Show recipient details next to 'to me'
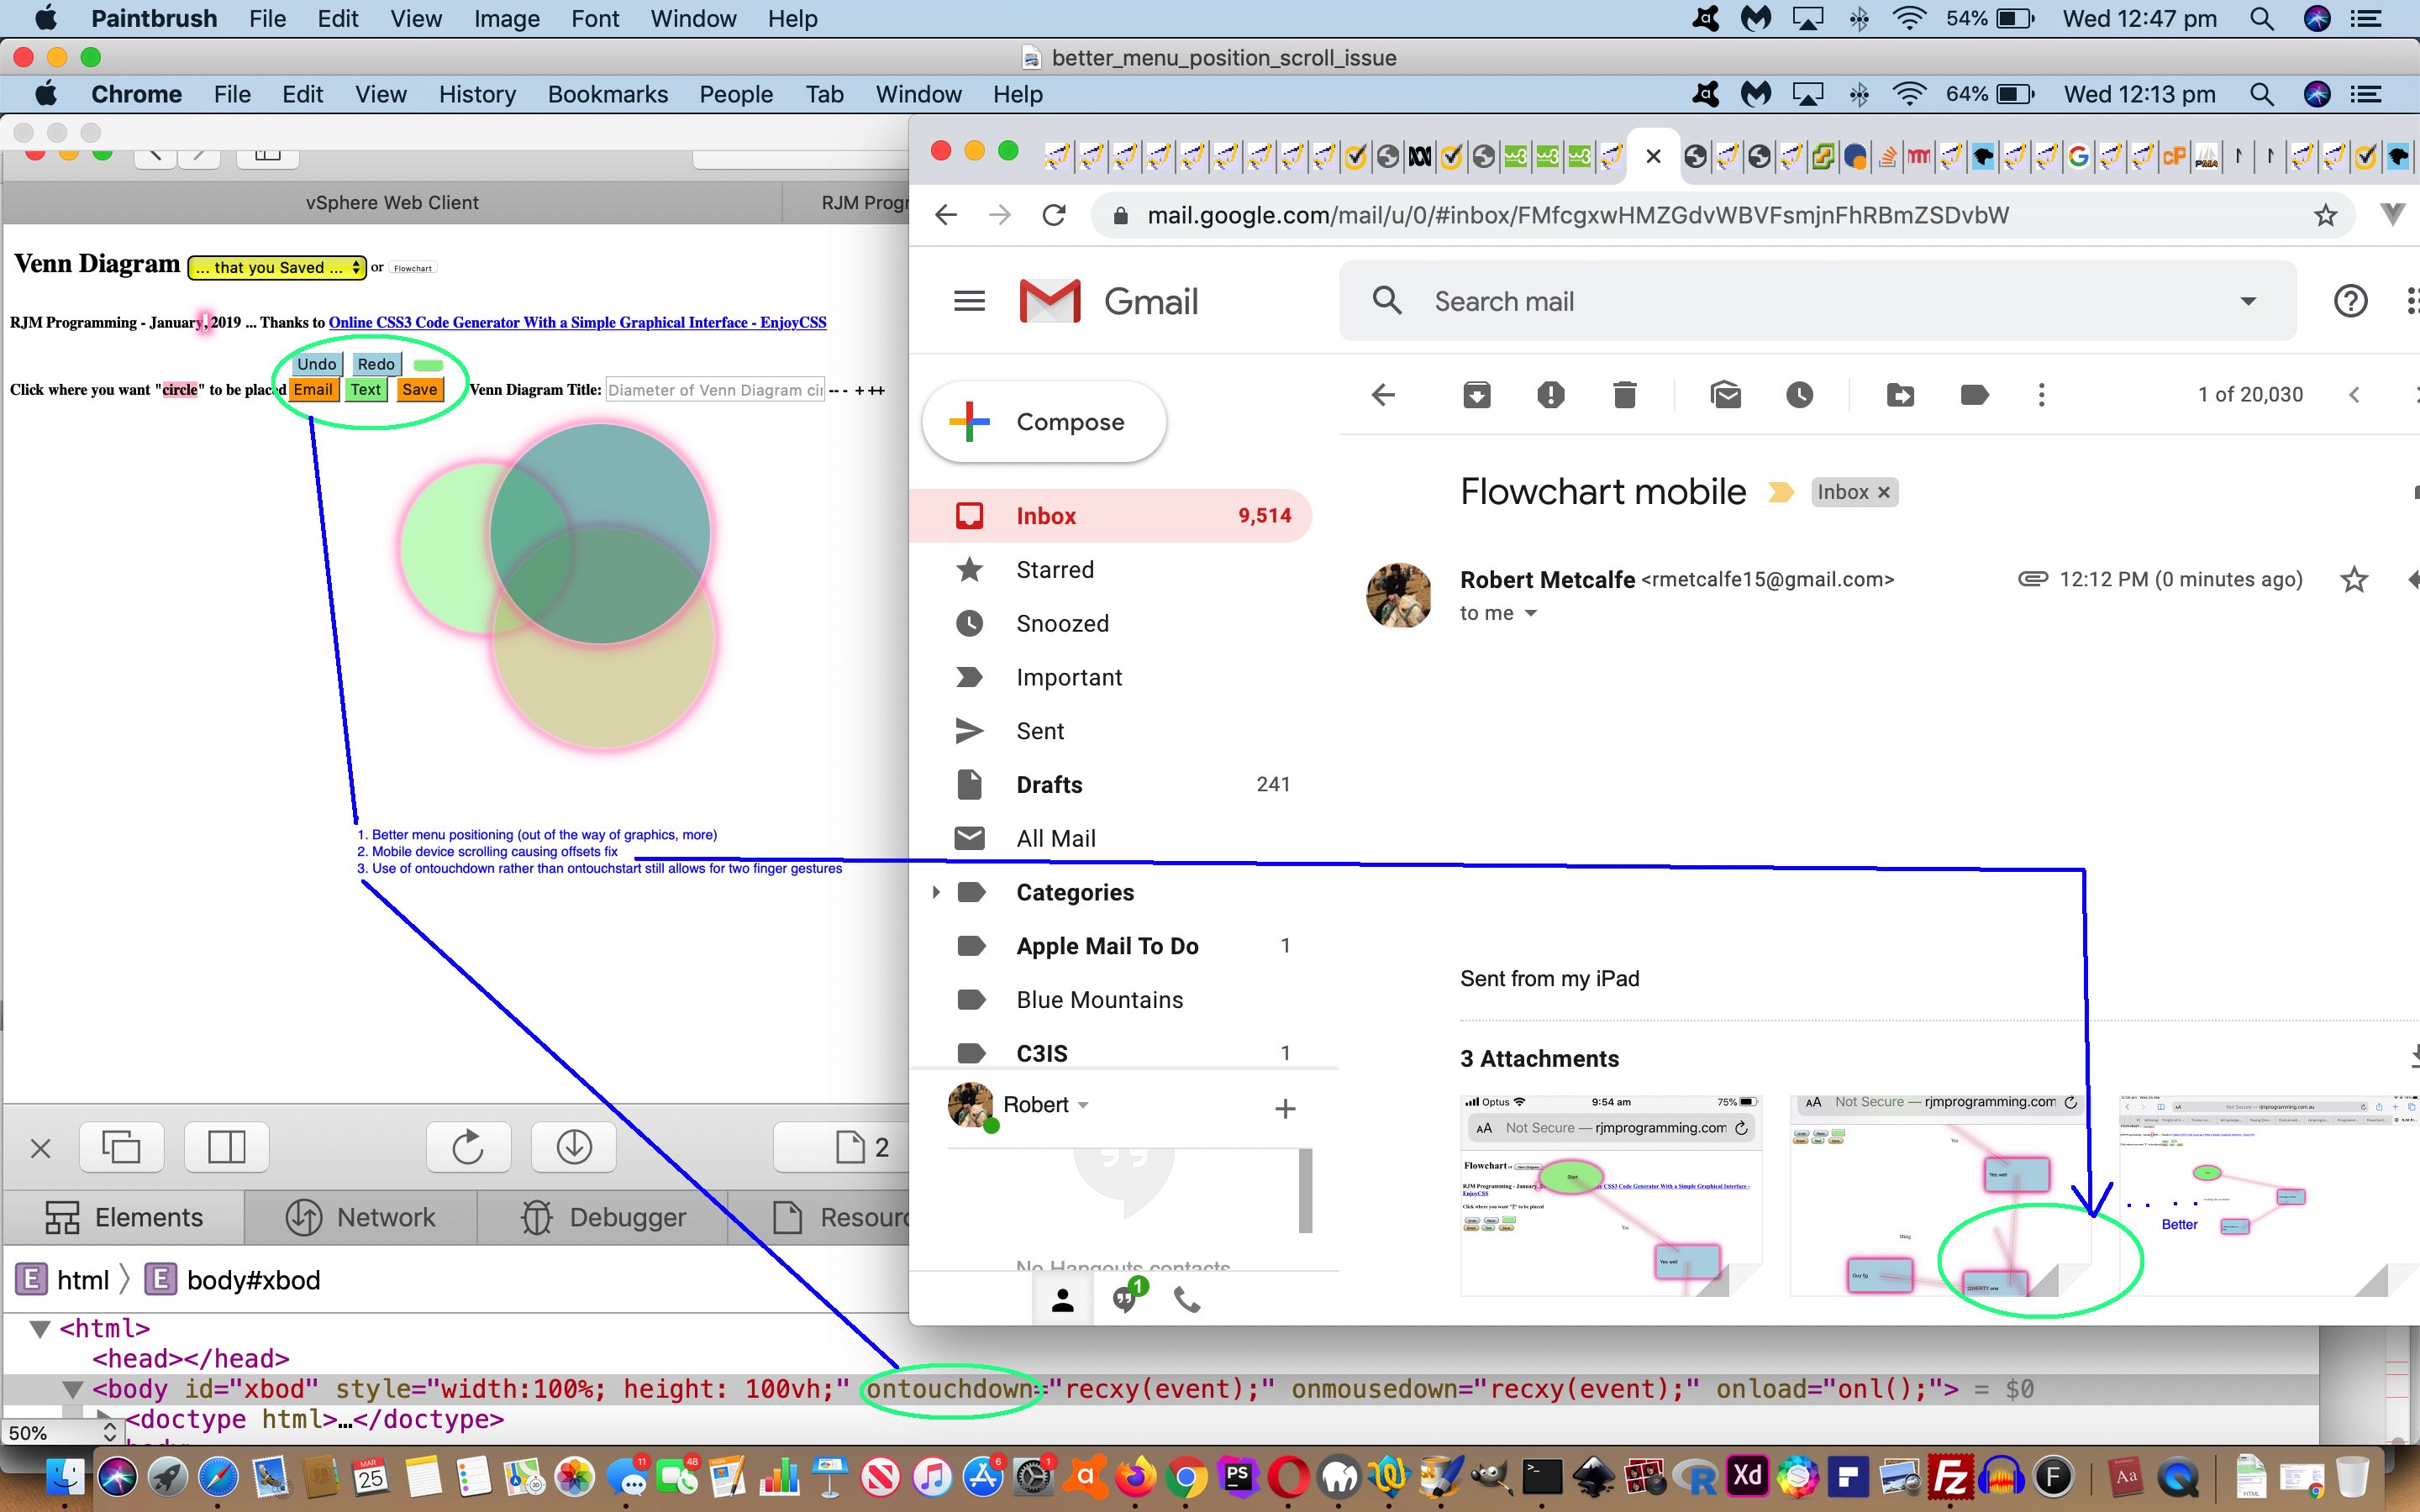 pos(1530,614)
